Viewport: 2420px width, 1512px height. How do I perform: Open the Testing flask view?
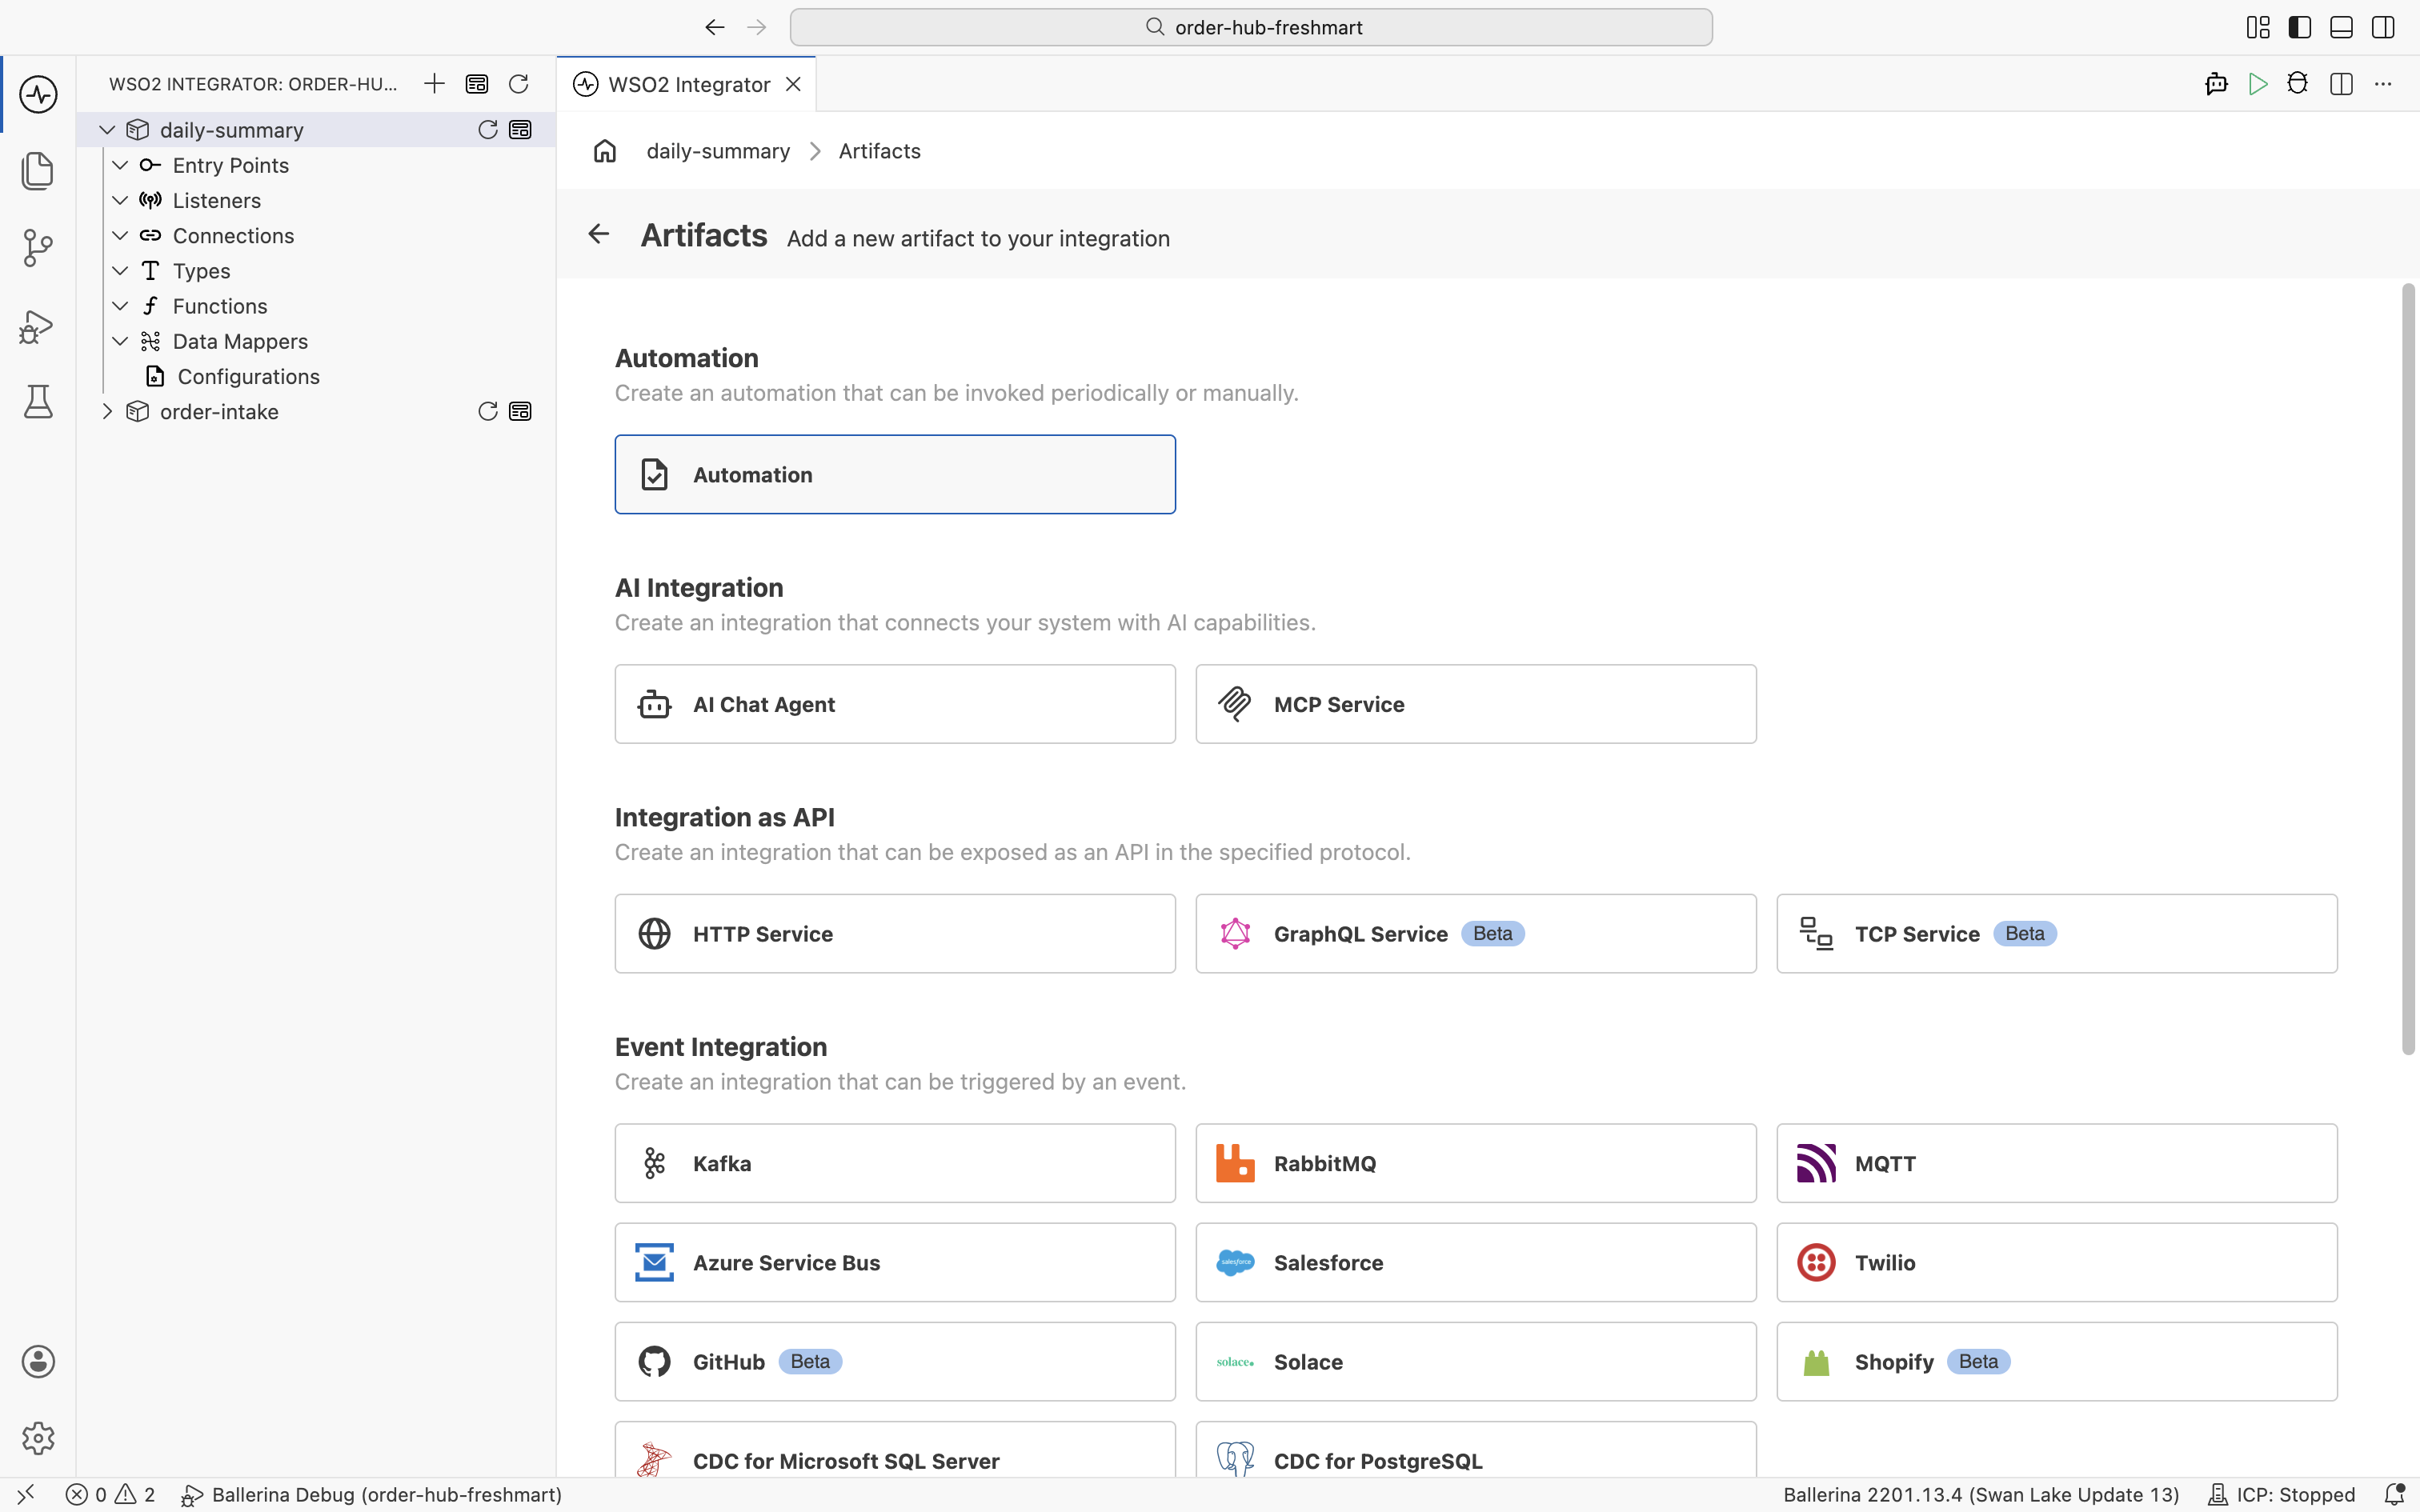38,401
